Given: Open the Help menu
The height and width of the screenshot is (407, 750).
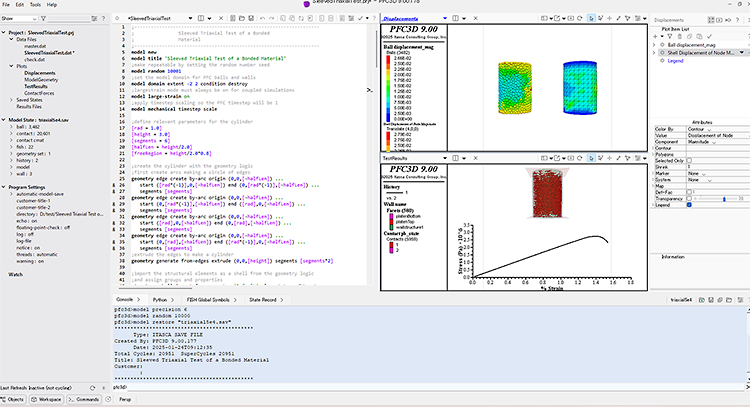Looking at the screenshot, I should [52, 4].
